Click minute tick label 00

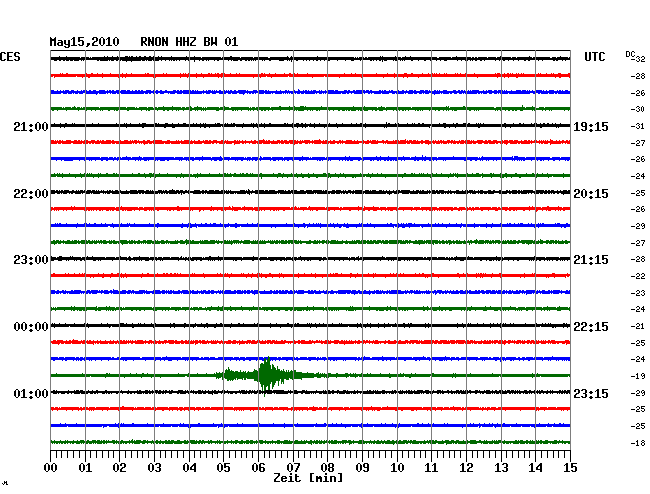coord(51,468)
